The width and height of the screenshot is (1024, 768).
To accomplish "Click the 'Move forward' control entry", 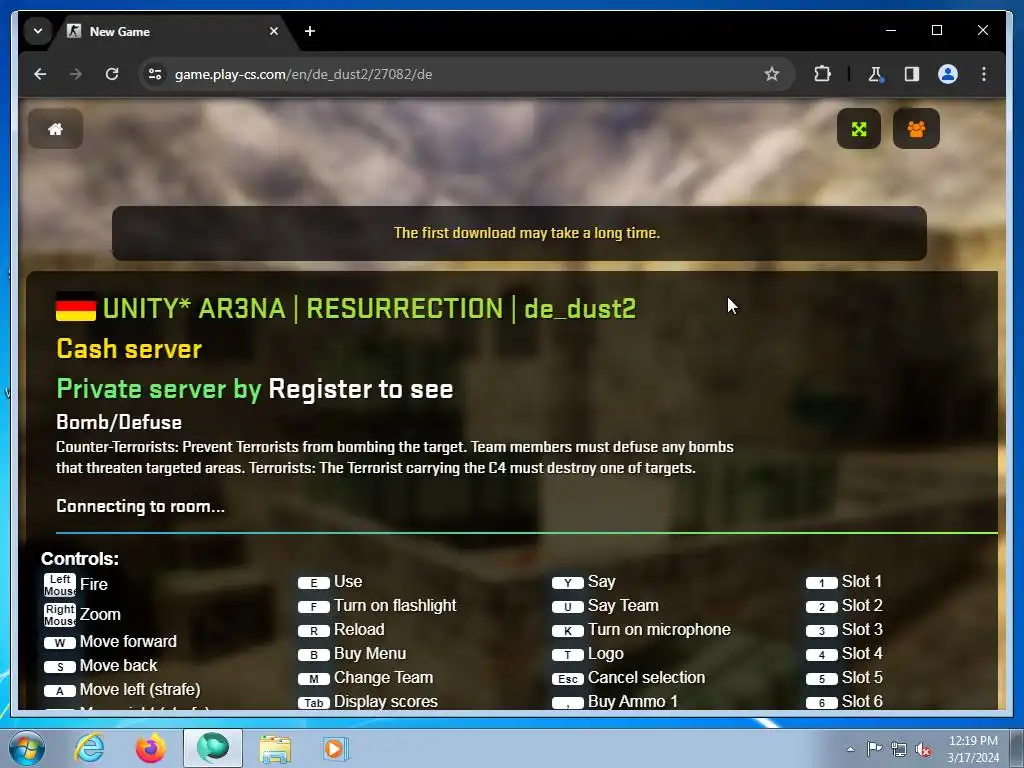I will coord(110,641).
